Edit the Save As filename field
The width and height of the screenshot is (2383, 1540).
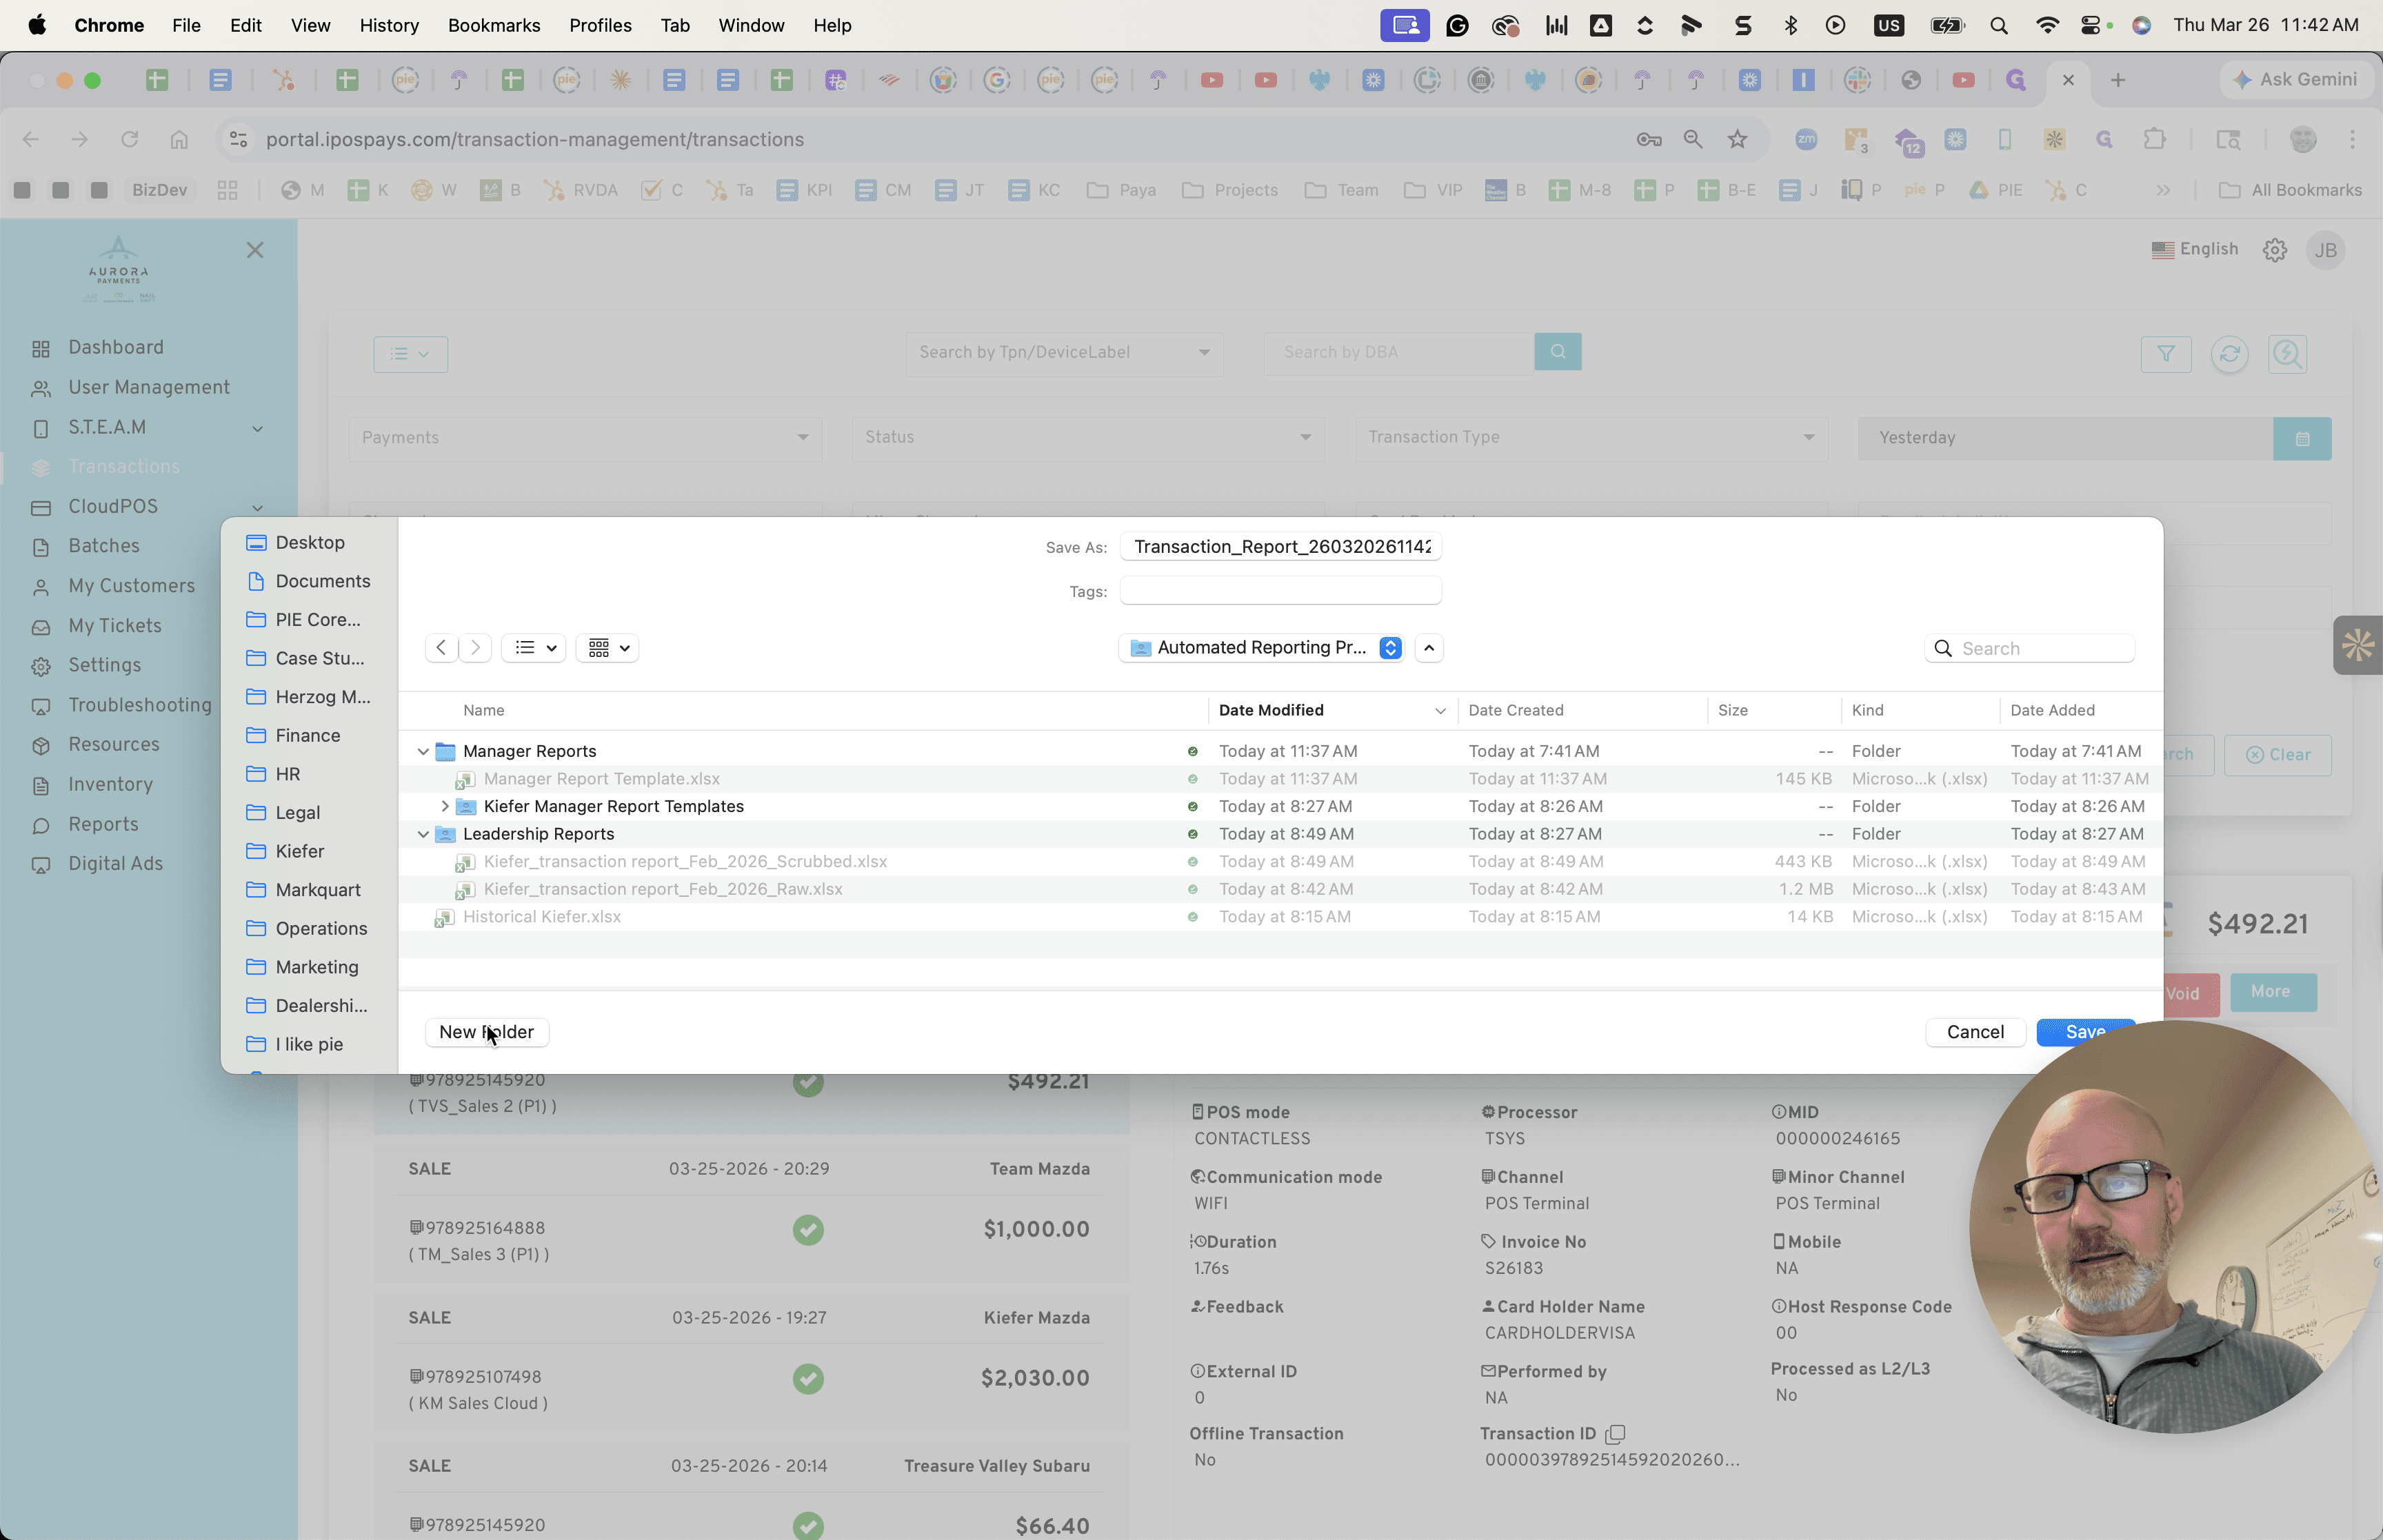coord(1280,546)
